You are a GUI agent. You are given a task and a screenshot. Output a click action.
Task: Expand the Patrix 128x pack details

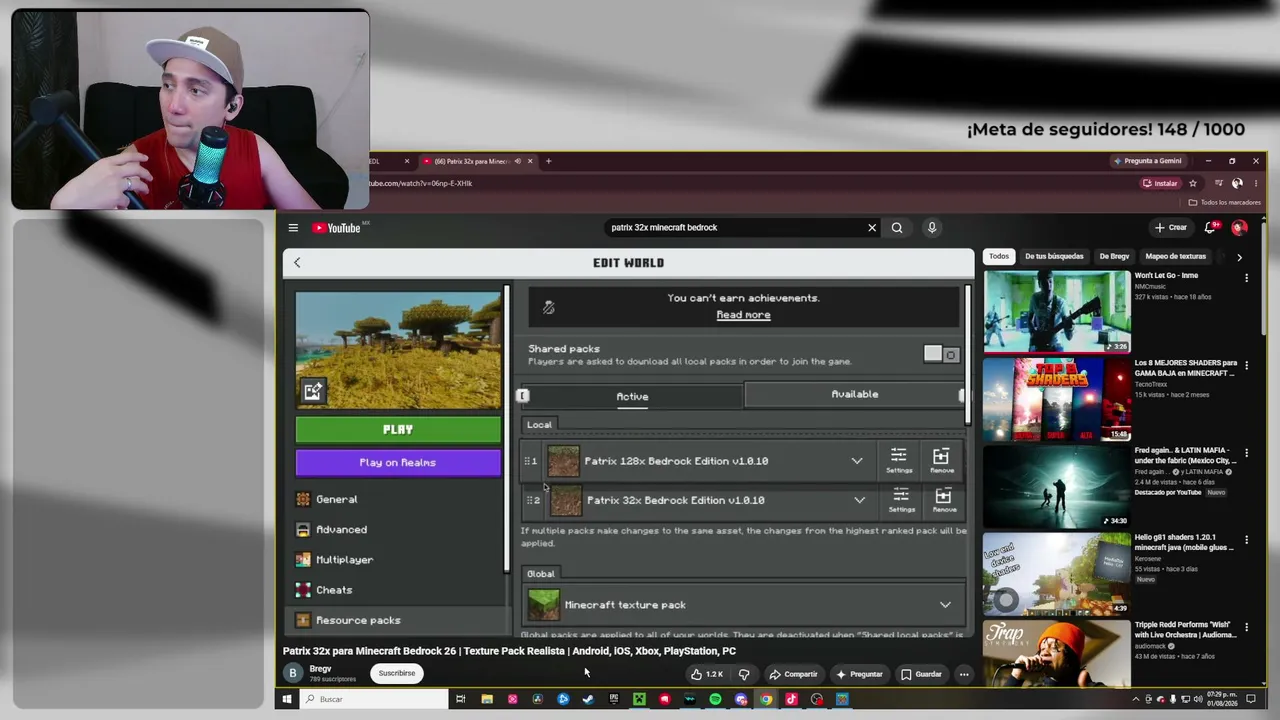857,461
